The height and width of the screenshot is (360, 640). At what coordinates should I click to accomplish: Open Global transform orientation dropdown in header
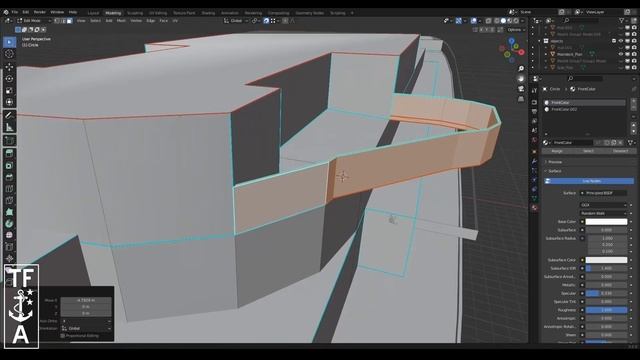pyautogui.click(x=236, y=20)
